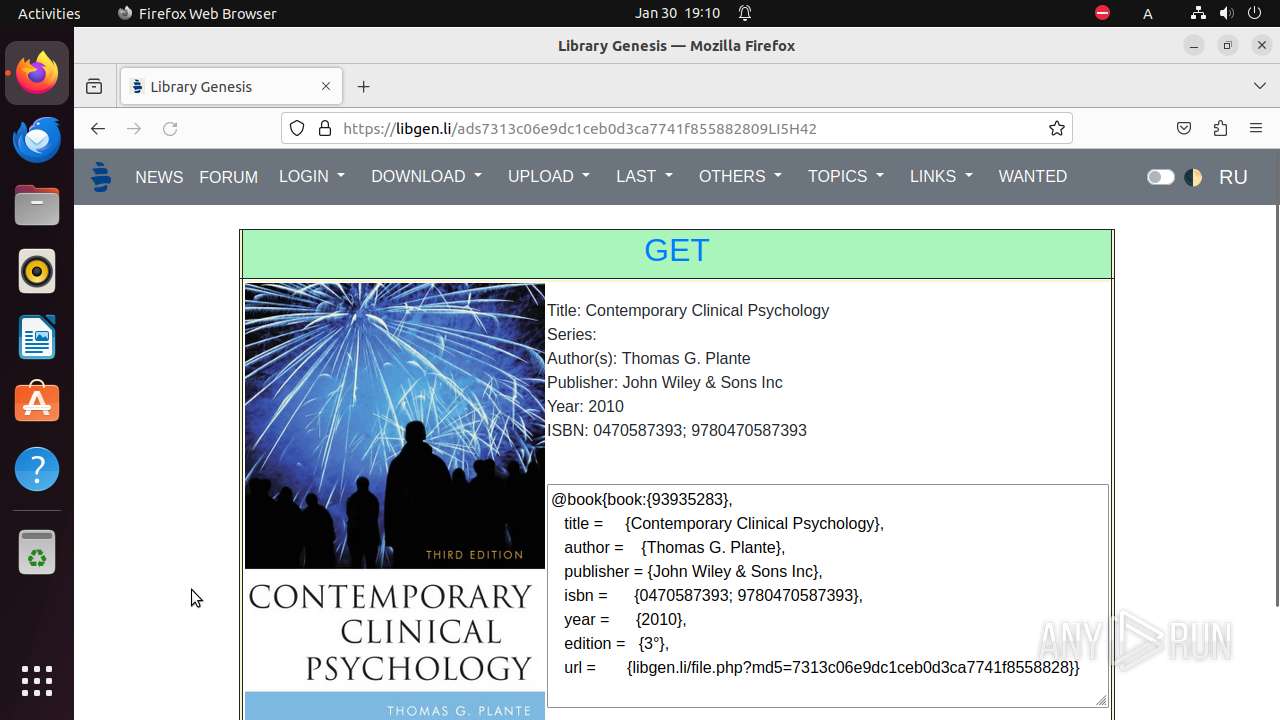
Task: Switch language to RU
Action: point(1233,177)
